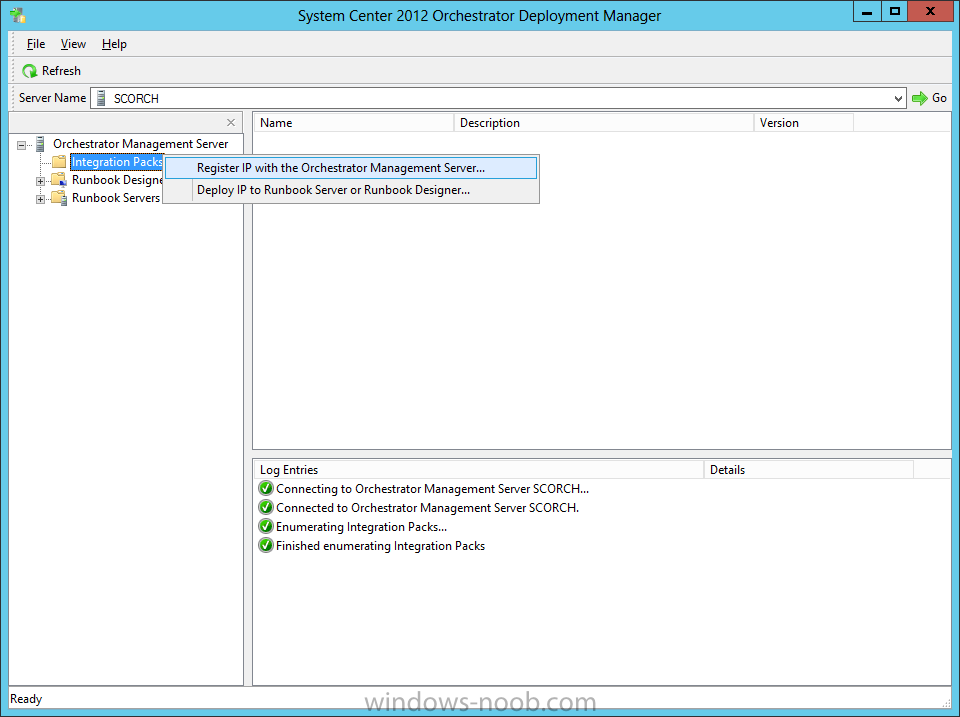Click checkmark icon beside 'Connecting to Orchestrator' entry
This screenshot has height=717, width=960.
(x=266, y=488)
